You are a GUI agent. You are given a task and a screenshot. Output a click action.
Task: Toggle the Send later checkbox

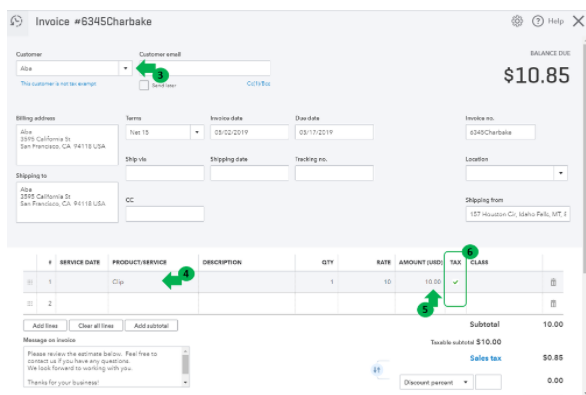click(x=144, y=85)
